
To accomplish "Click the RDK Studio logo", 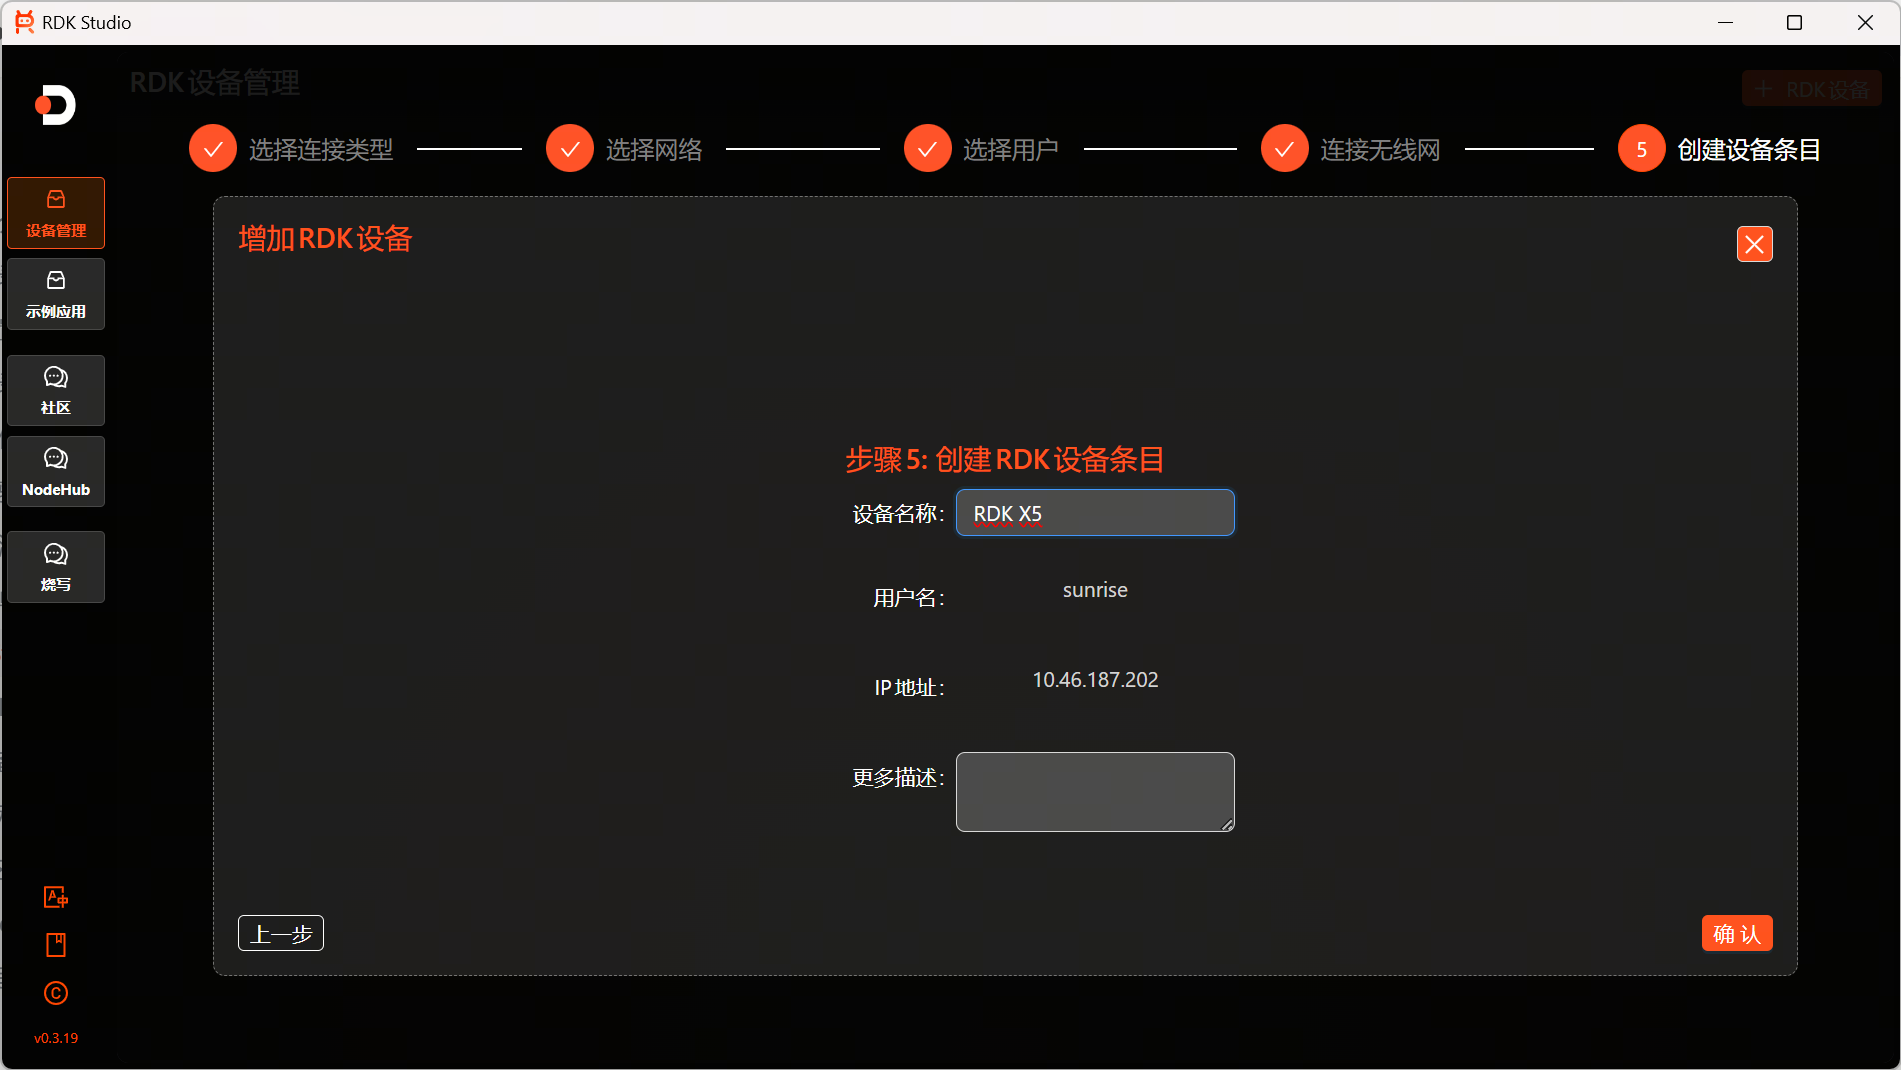I will [55, 106].
